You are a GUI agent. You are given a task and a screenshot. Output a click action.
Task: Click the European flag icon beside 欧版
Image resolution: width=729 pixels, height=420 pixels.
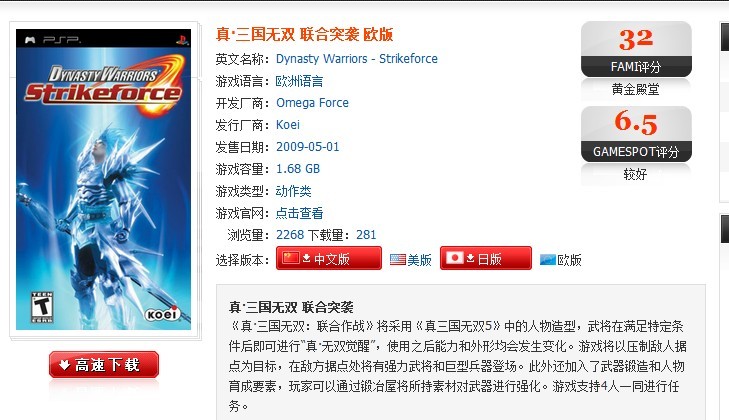coord(548,260)
